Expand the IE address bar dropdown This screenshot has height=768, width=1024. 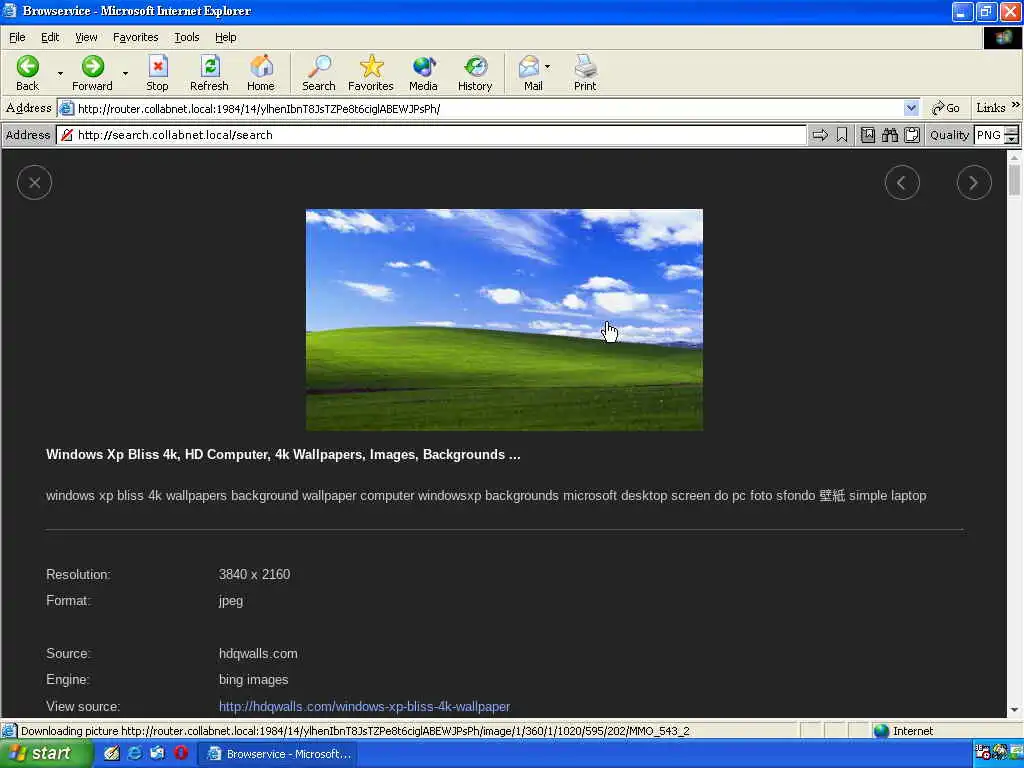[911, 108]
